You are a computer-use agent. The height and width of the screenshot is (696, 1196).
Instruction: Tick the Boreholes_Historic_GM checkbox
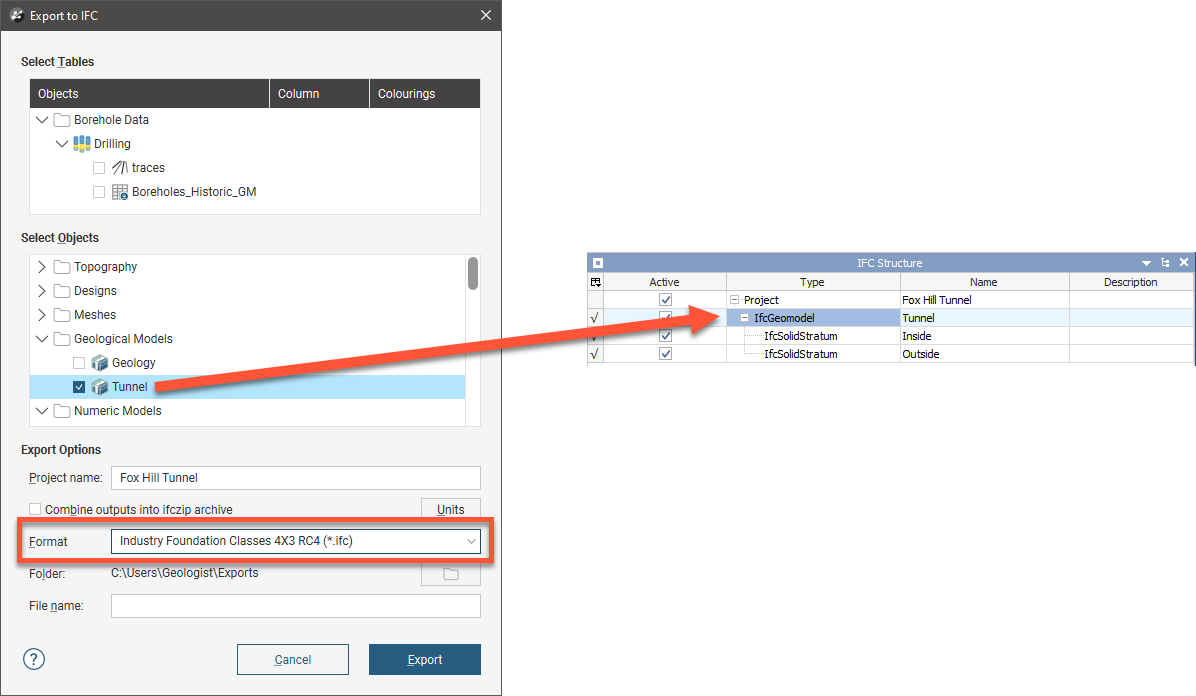point(98,192)
